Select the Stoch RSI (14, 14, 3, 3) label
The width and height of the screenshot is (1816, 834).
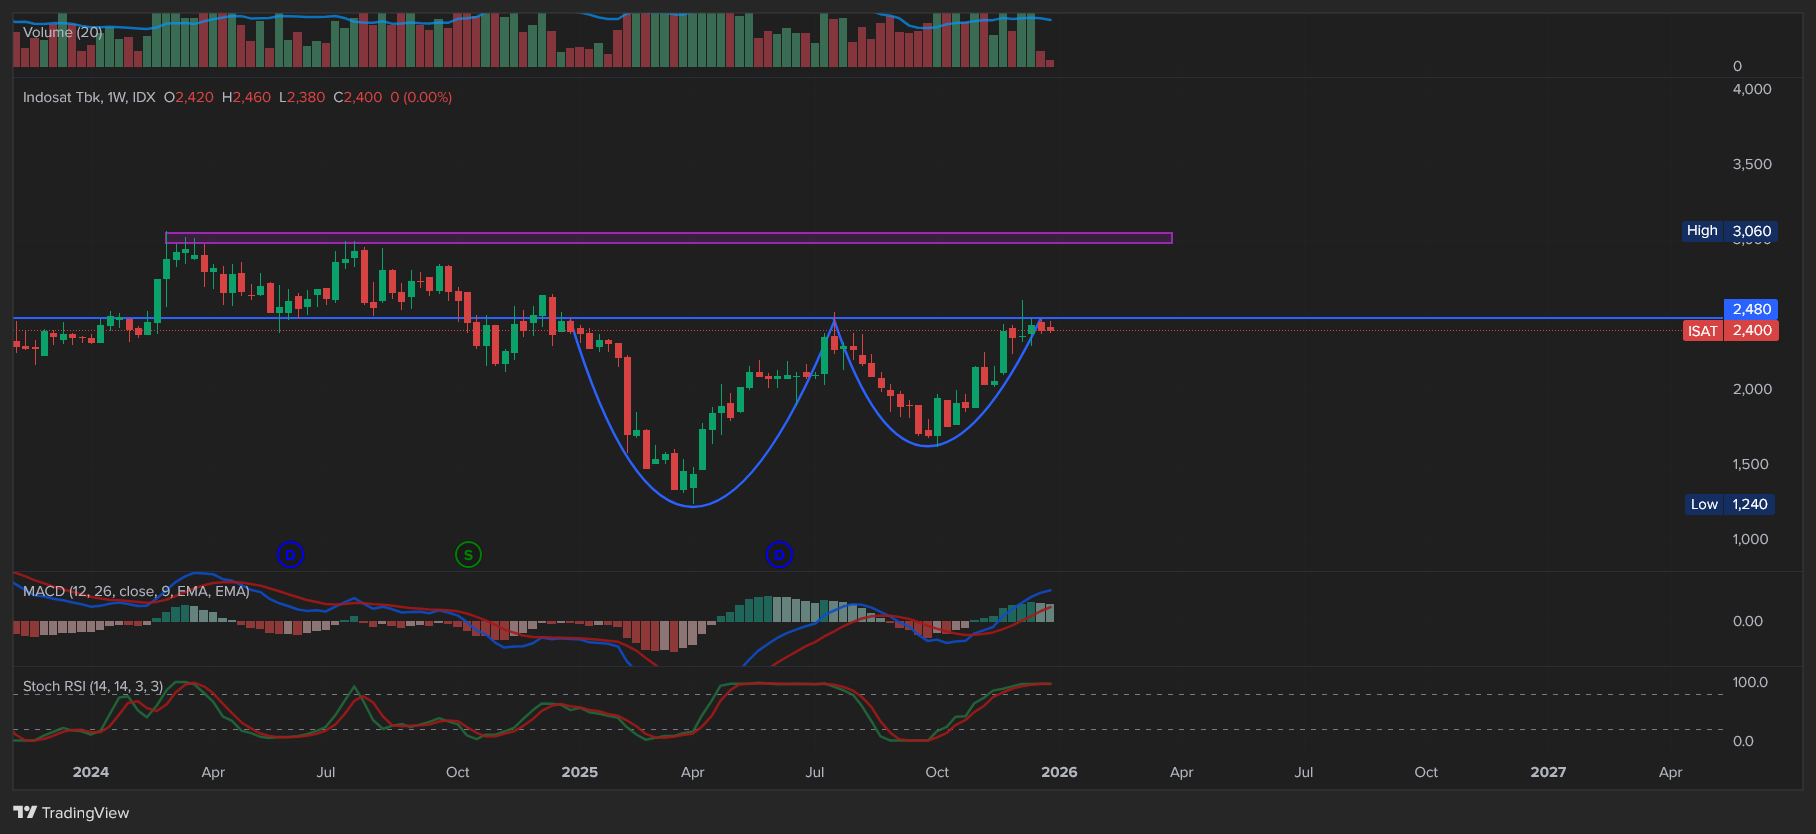click(x=93, y=686)
